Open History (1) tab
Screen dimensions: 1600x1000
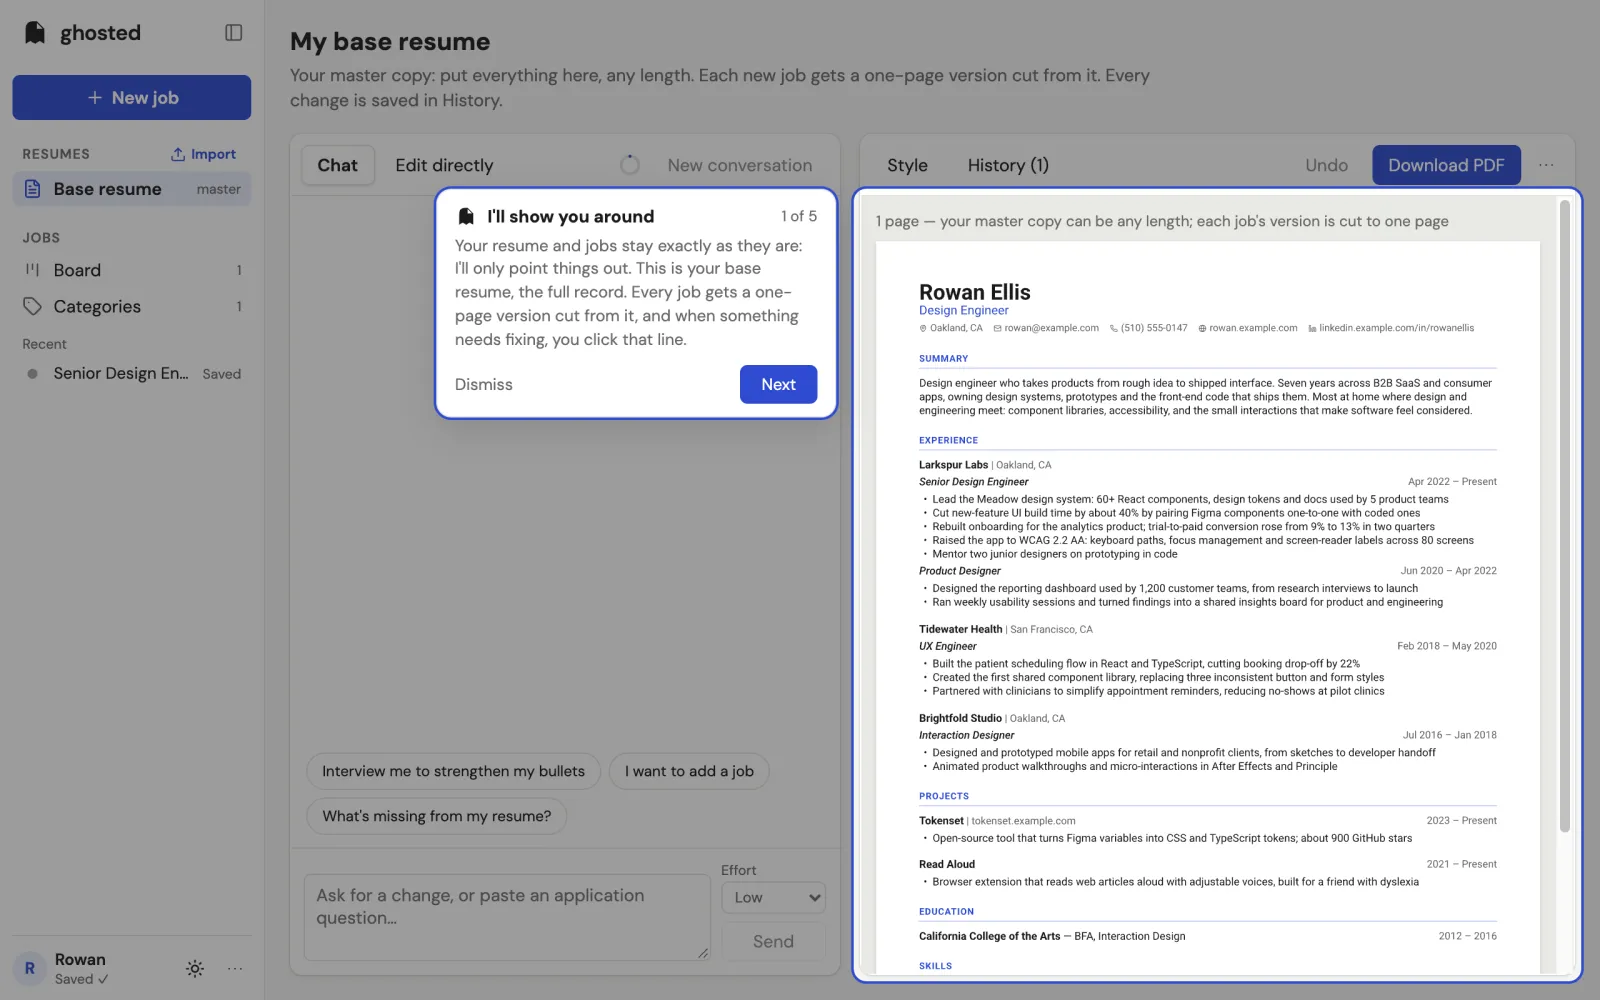[x=1008, y=165]
